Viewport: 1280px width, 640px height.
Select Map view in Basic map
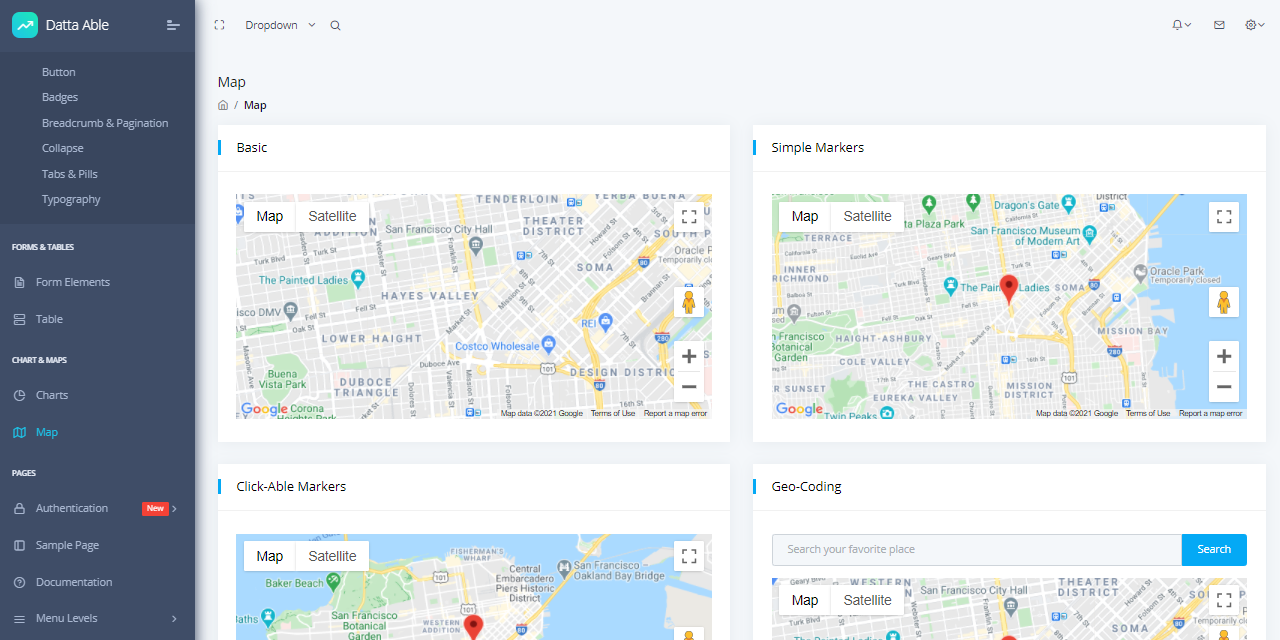[270, 216]
